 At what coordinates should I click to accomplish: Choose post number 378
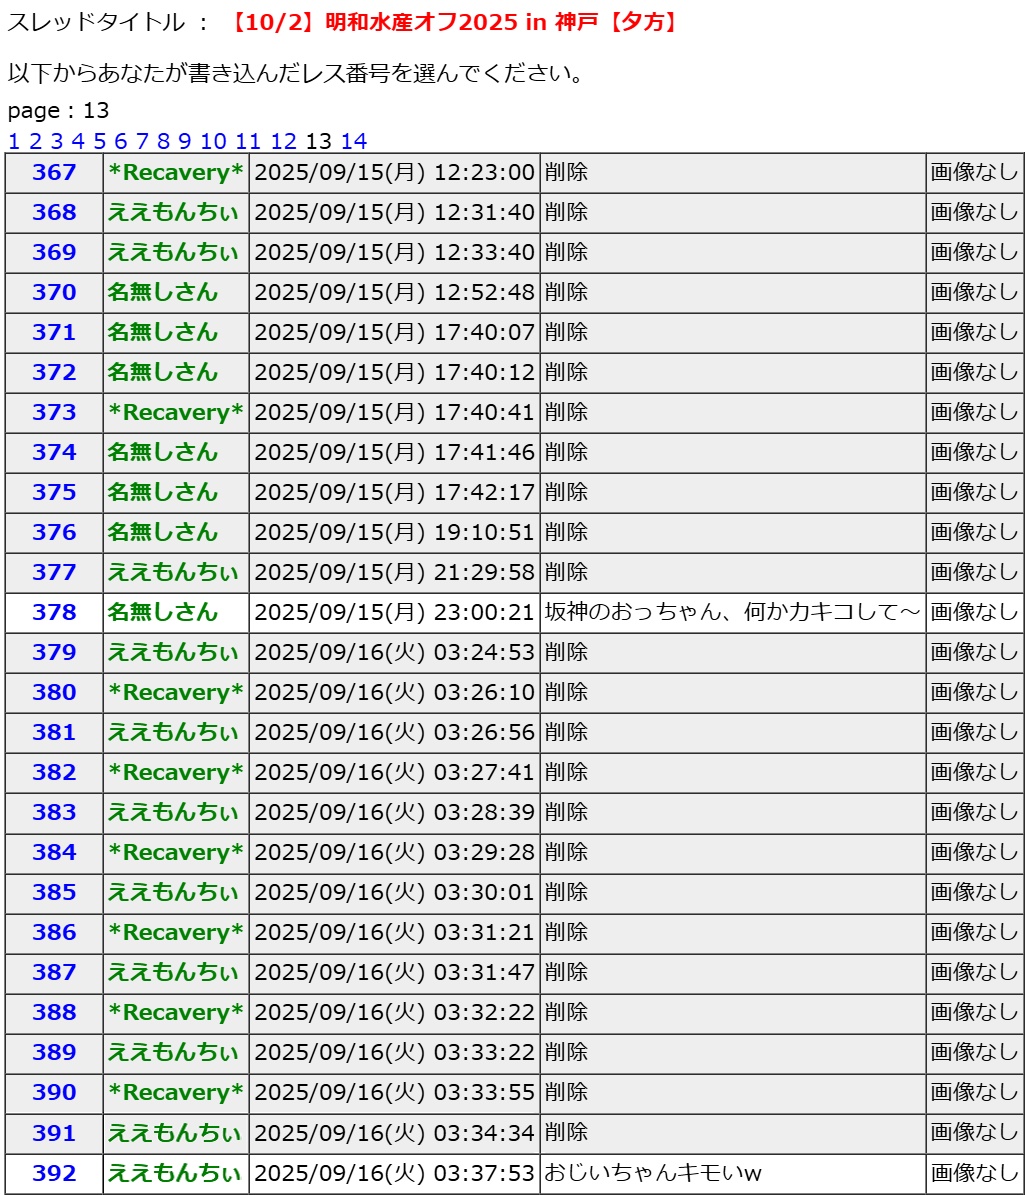[54, 612]
